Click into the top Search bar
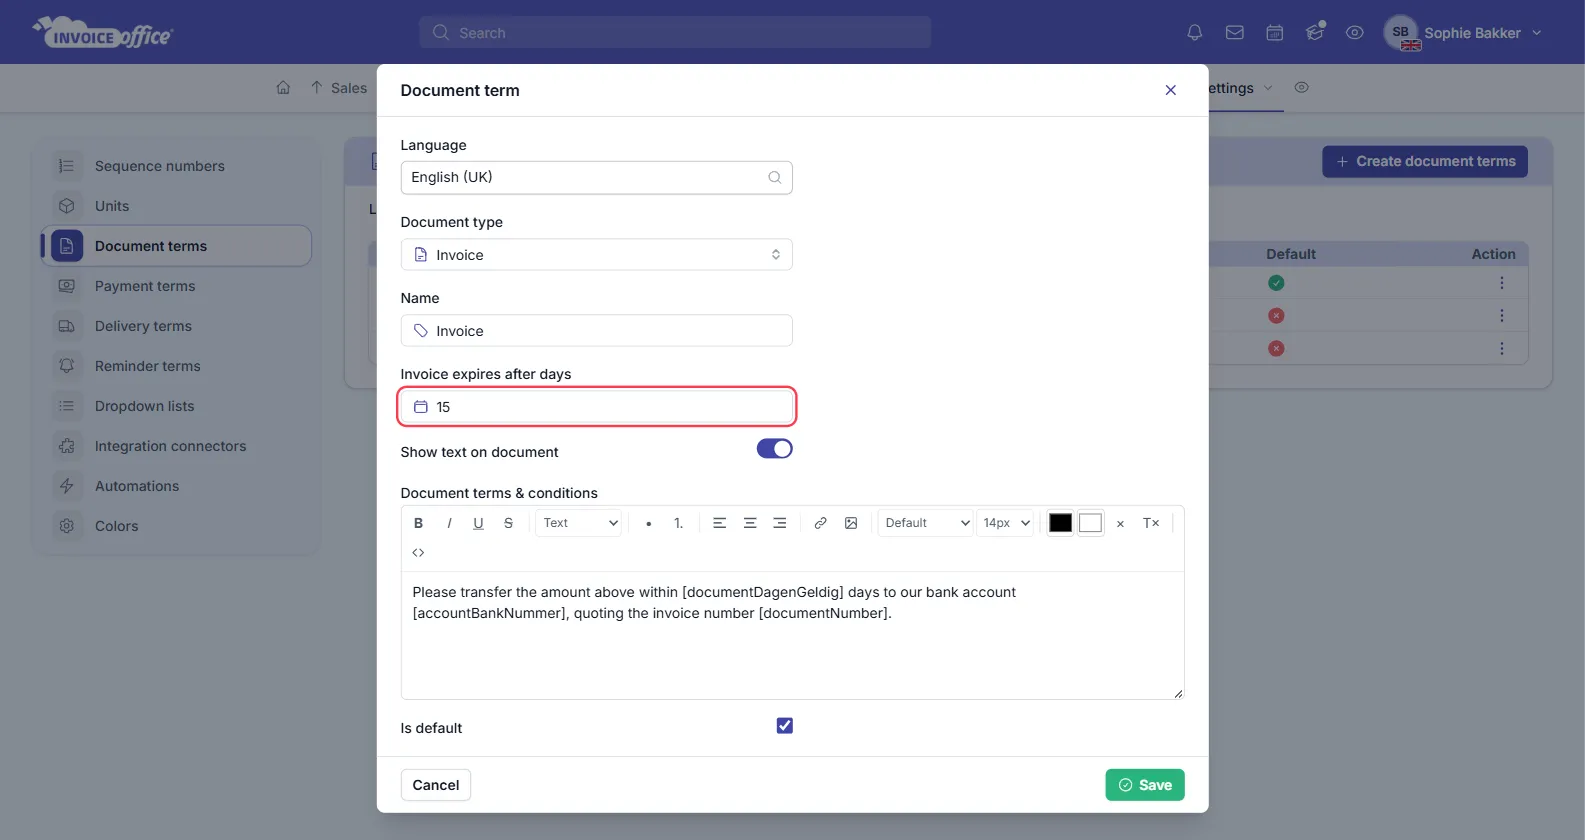The height and width of the screenshot is (840, 1585). [676, 33]
